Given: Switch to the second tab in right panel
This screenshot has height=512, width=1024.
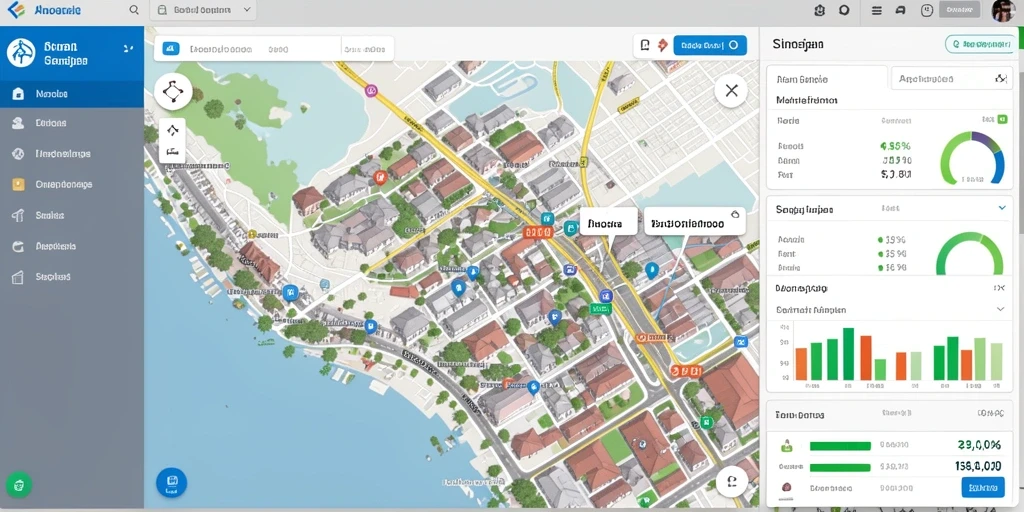Looking at the screenshot, I should click(952, 78).
